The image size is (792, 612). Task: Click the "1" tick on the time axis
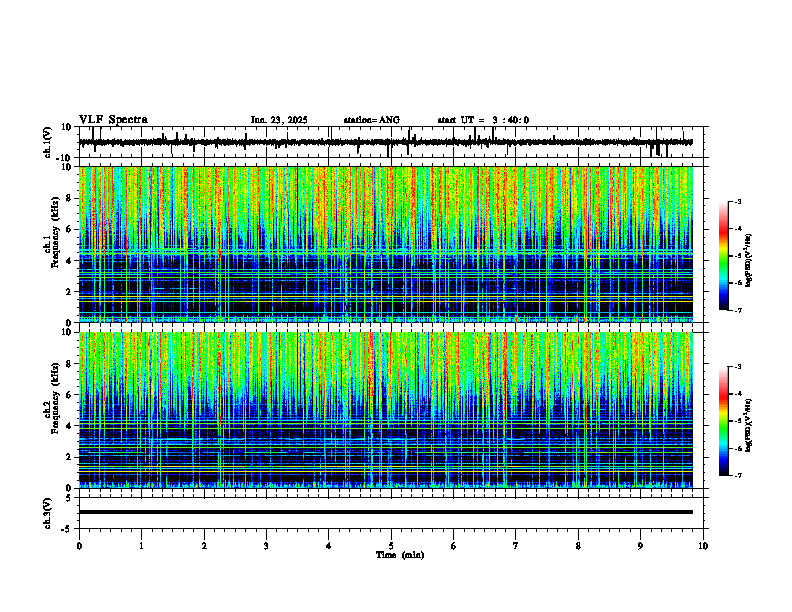141,546
